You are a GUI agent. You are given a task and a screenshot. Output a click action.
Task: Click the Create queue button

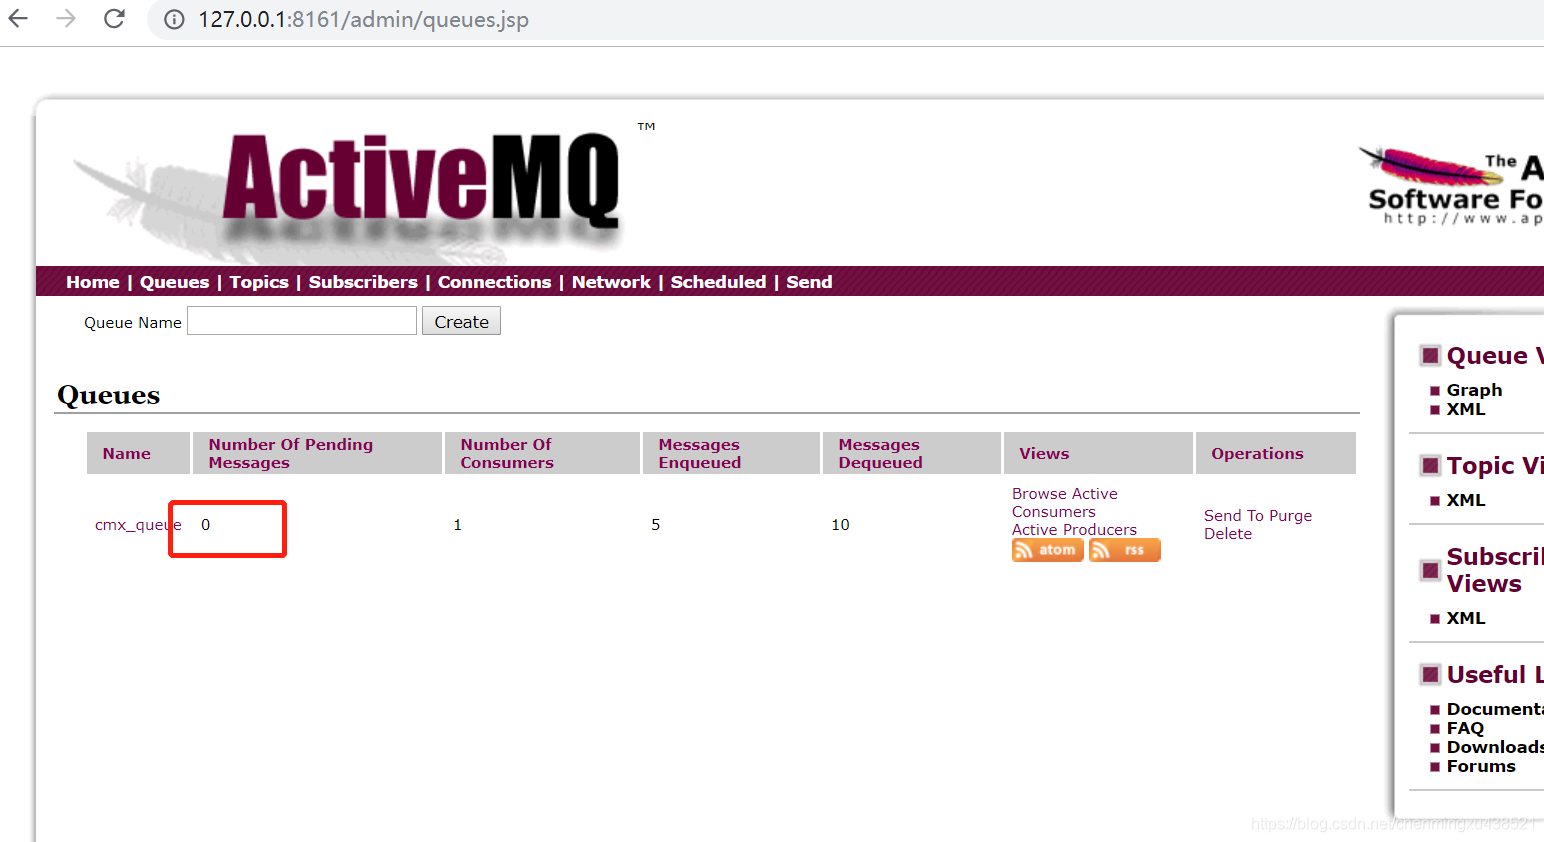click(461, 321)
